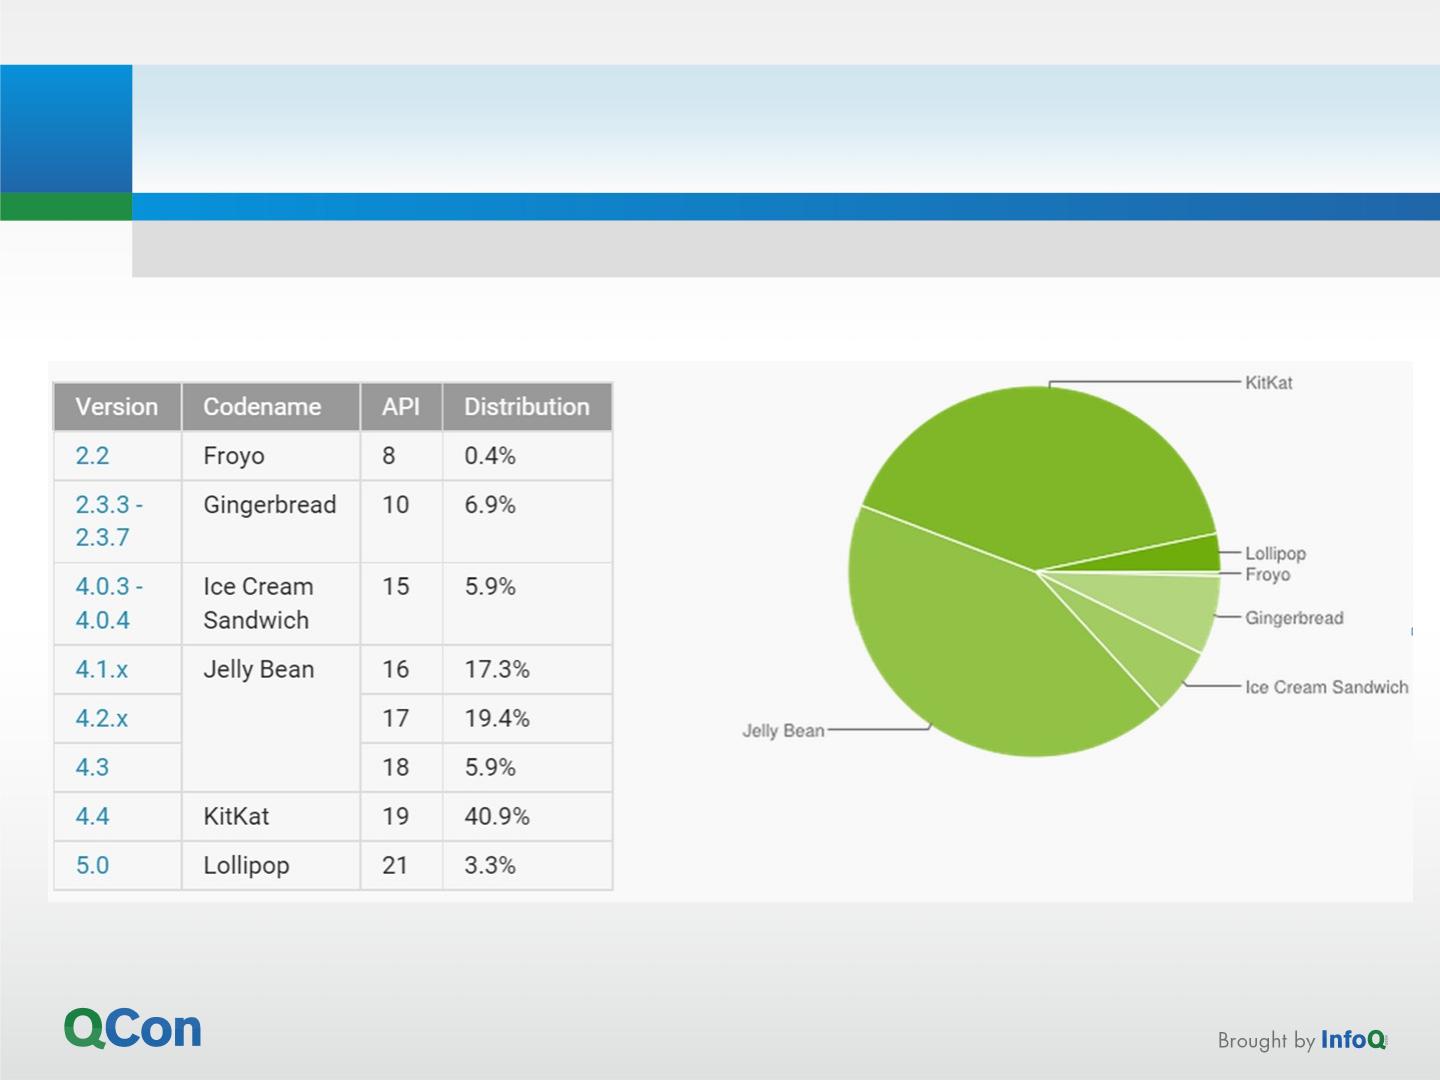Click the Ice Cream Sandwich chart label
Image resolution: width=1440 pixels, height=1080 pixels.
point(1326,687)
